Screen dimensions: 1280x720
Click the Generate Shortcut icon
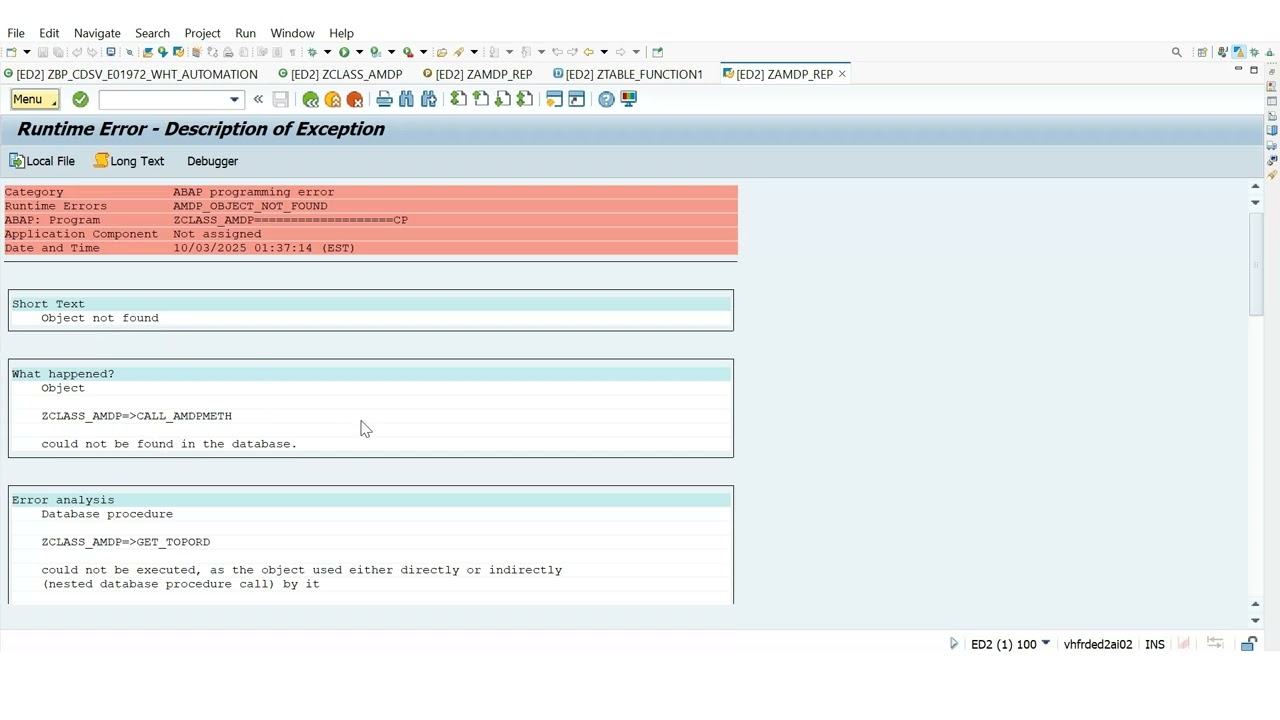tap(576, 99)
